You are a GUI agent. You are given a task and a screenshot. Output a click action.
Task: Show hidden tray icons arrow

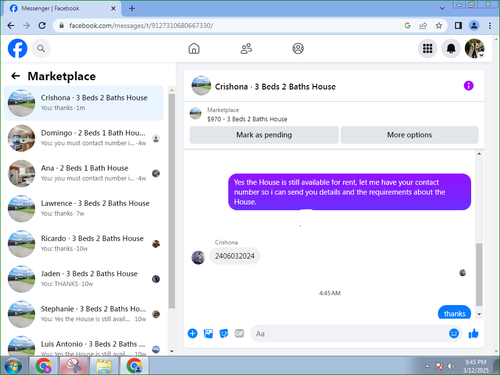tap(427, 366)
